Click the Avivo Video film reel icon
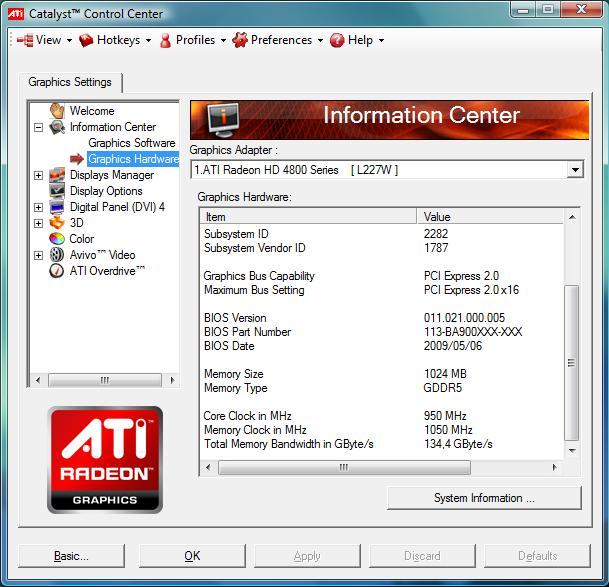This screenshot has height=587, width=609. point(57,255)
